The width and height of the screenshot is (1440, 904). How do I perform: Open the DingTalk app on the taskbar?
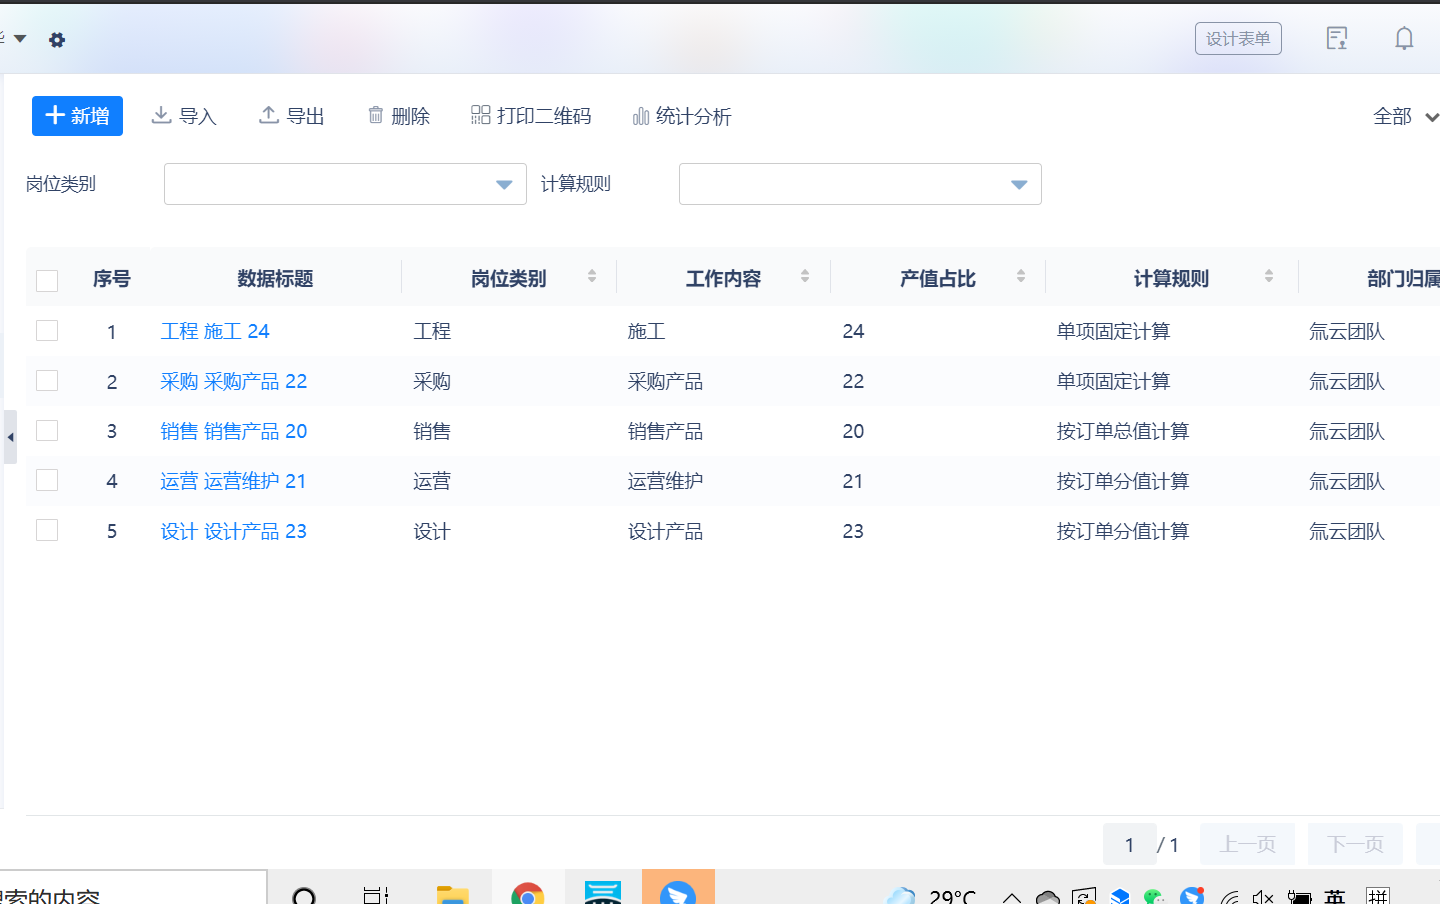coord(678,890)
